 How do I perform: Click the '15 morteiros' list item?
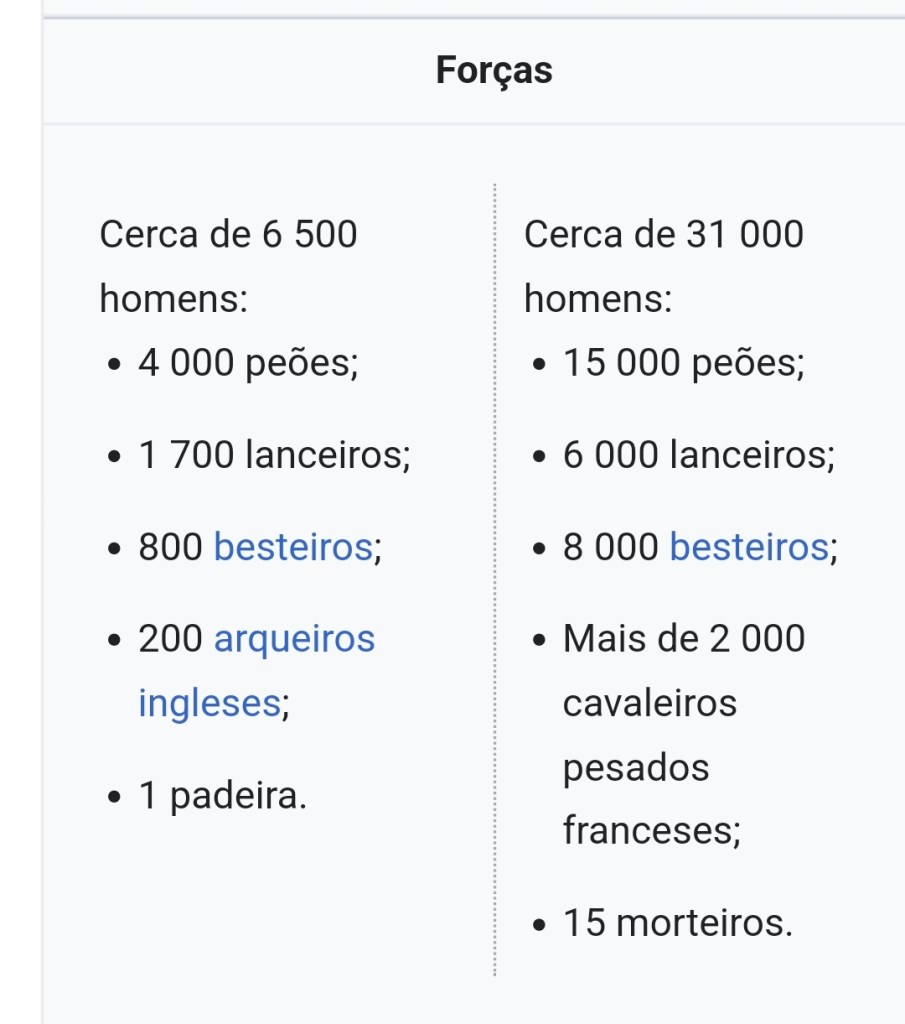(677, 922)
